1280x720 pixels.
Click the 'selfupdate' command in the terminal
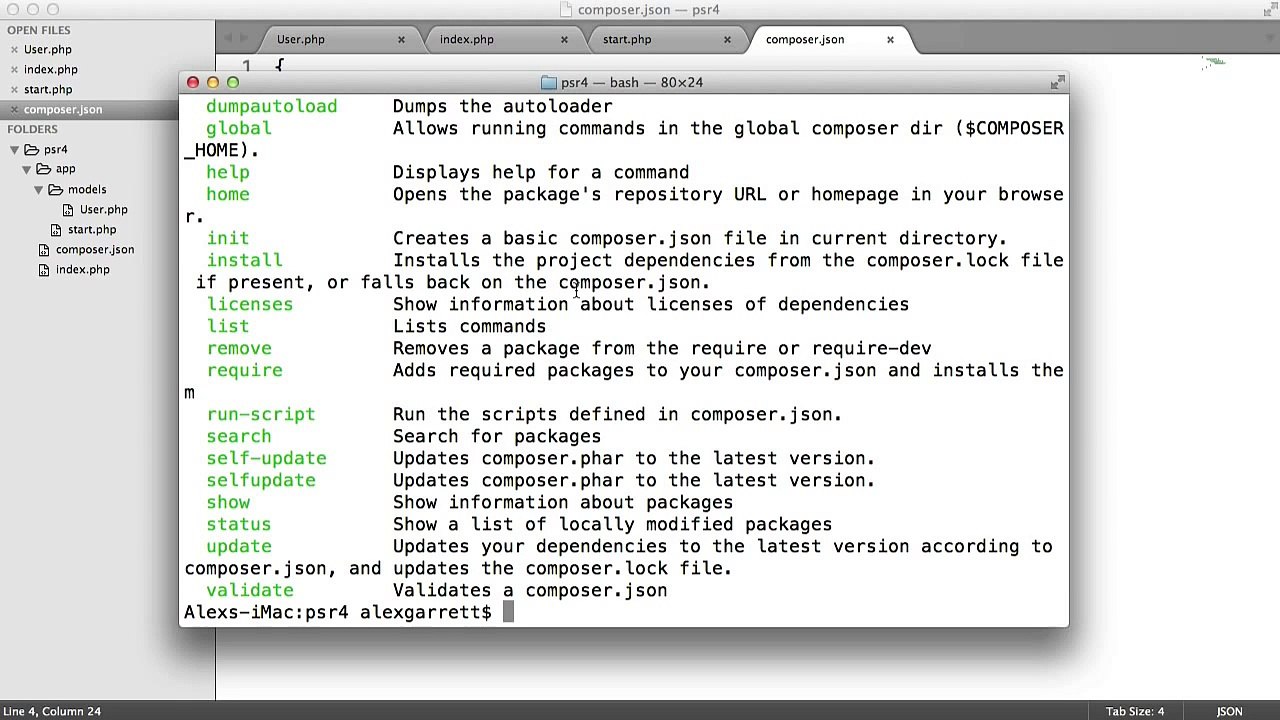point(261,480)
